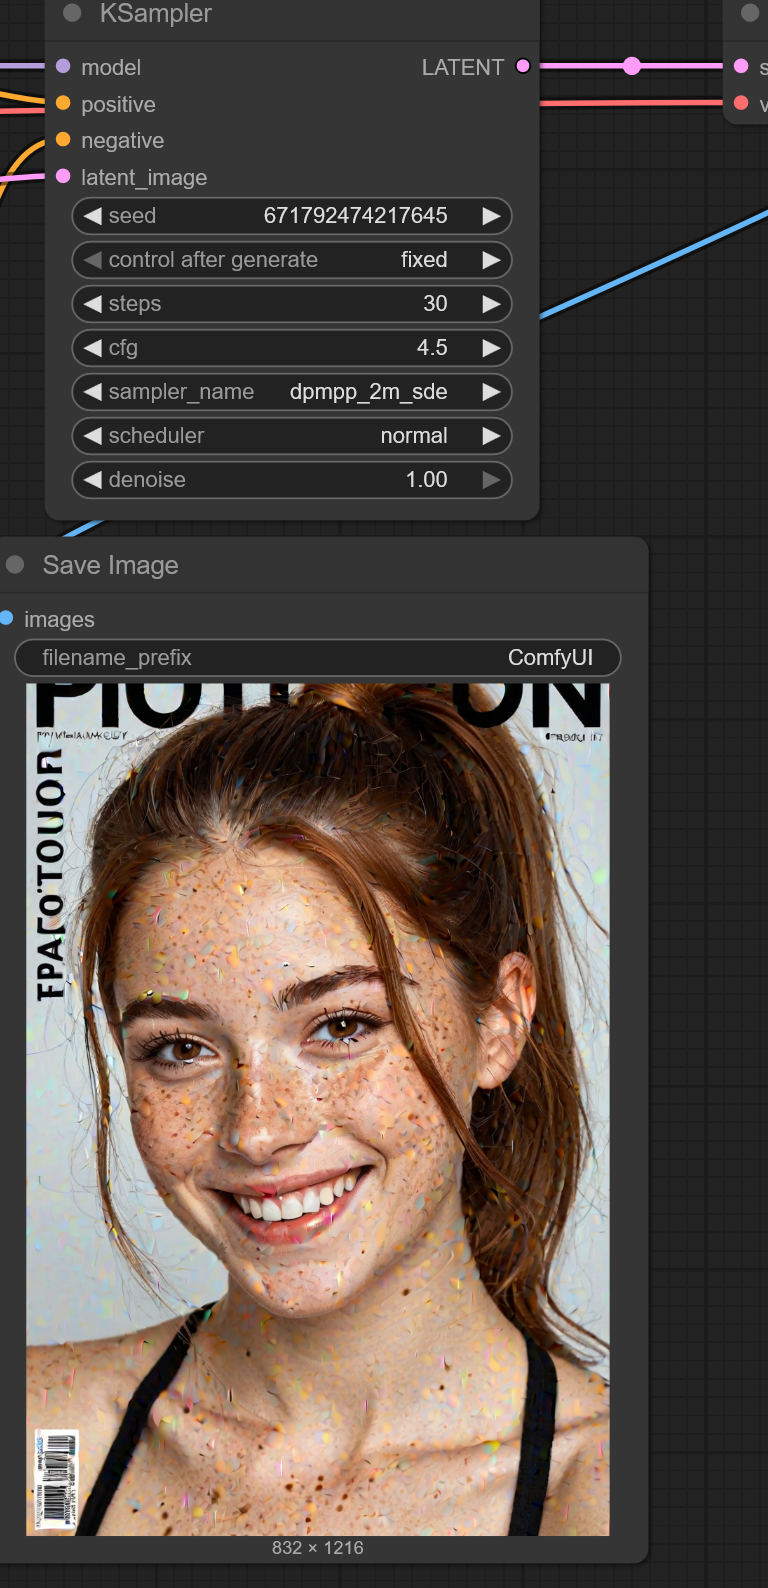This screenshot has width=768, height=1588.
Task: Click the latent_image input socket
Action: click(63, 176)
